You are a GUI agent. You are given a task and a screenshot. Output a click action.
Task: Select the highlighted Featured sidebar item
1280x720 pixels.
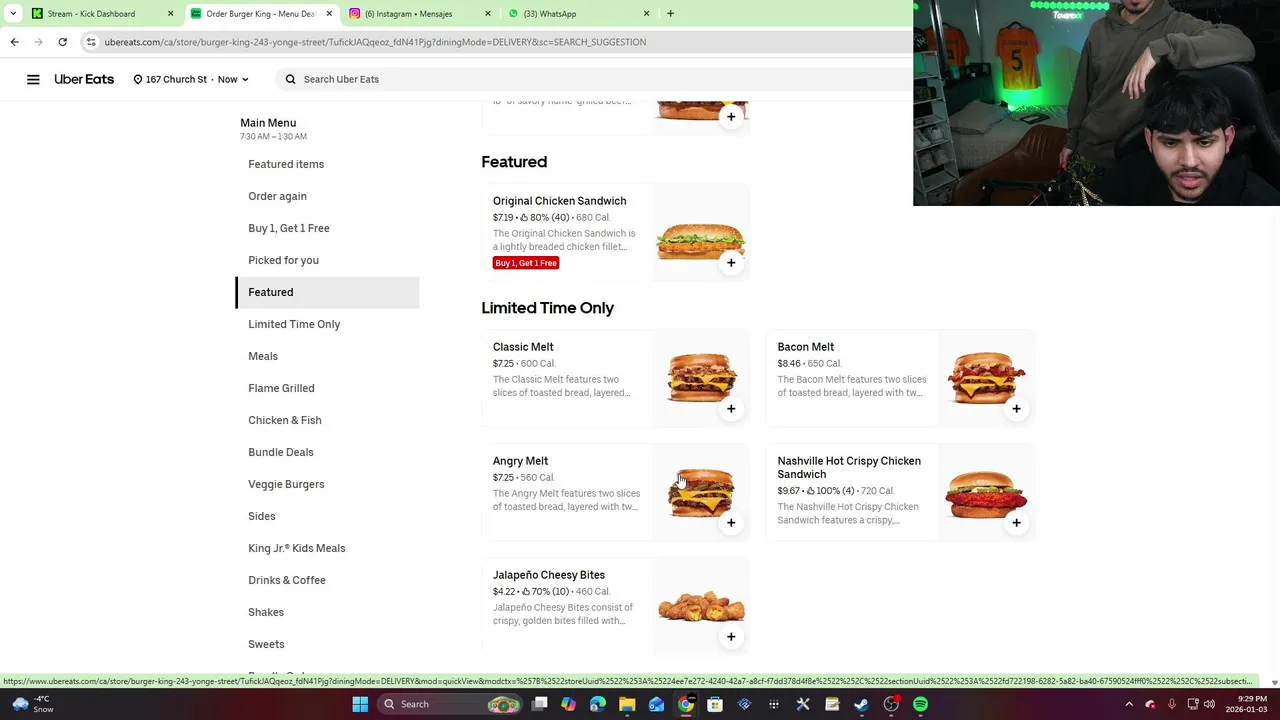327,292
